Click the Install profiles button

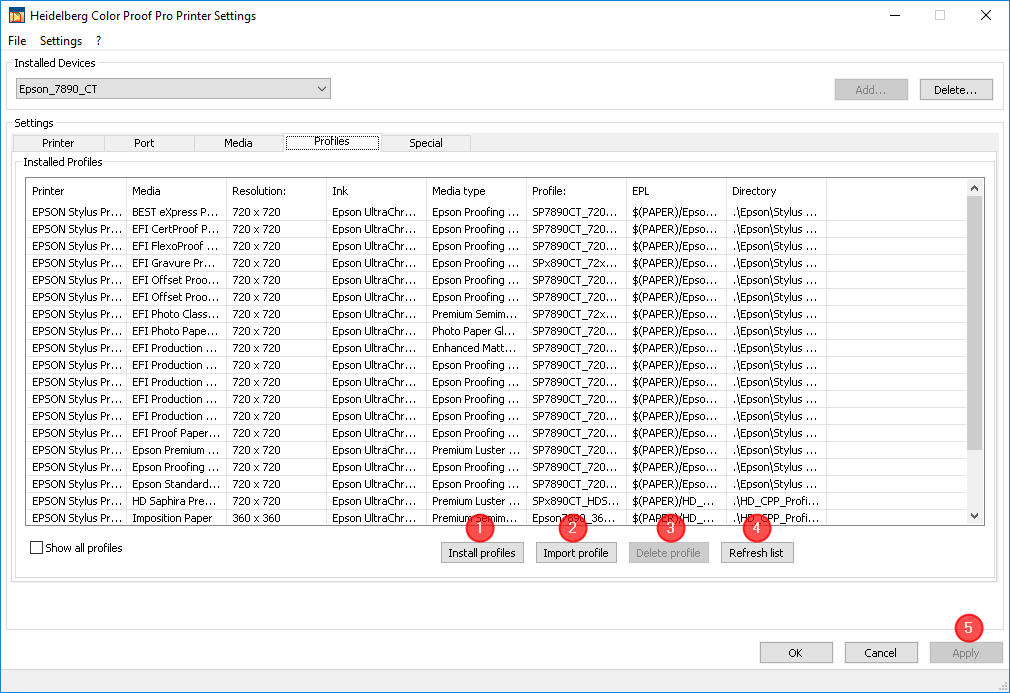482,553
